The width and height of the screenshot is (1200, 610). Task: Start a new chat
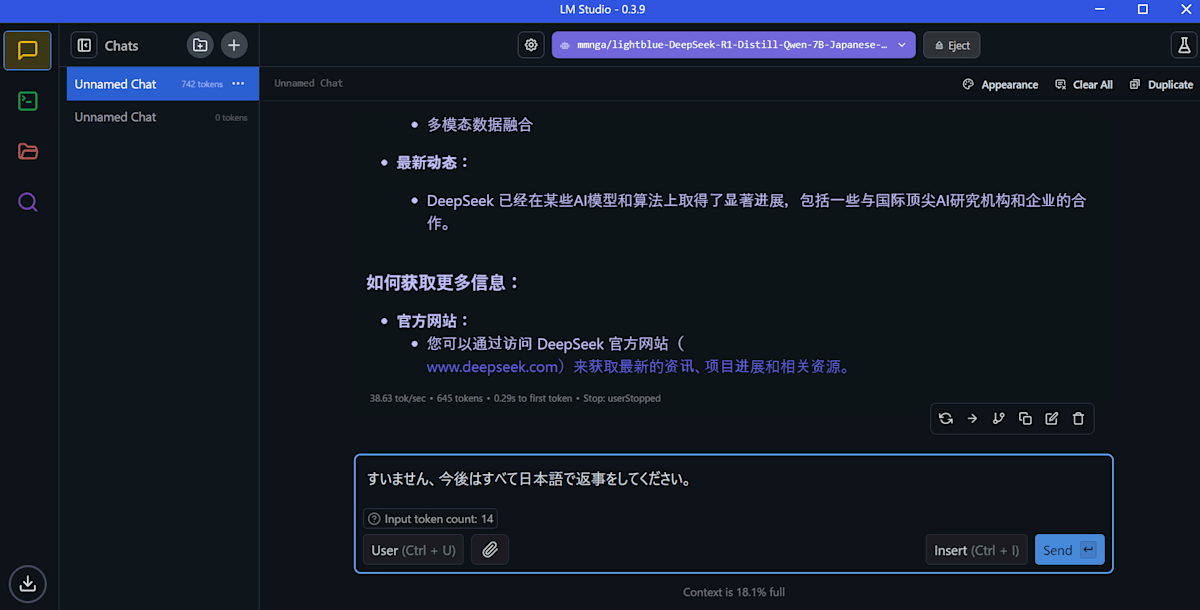234,45
